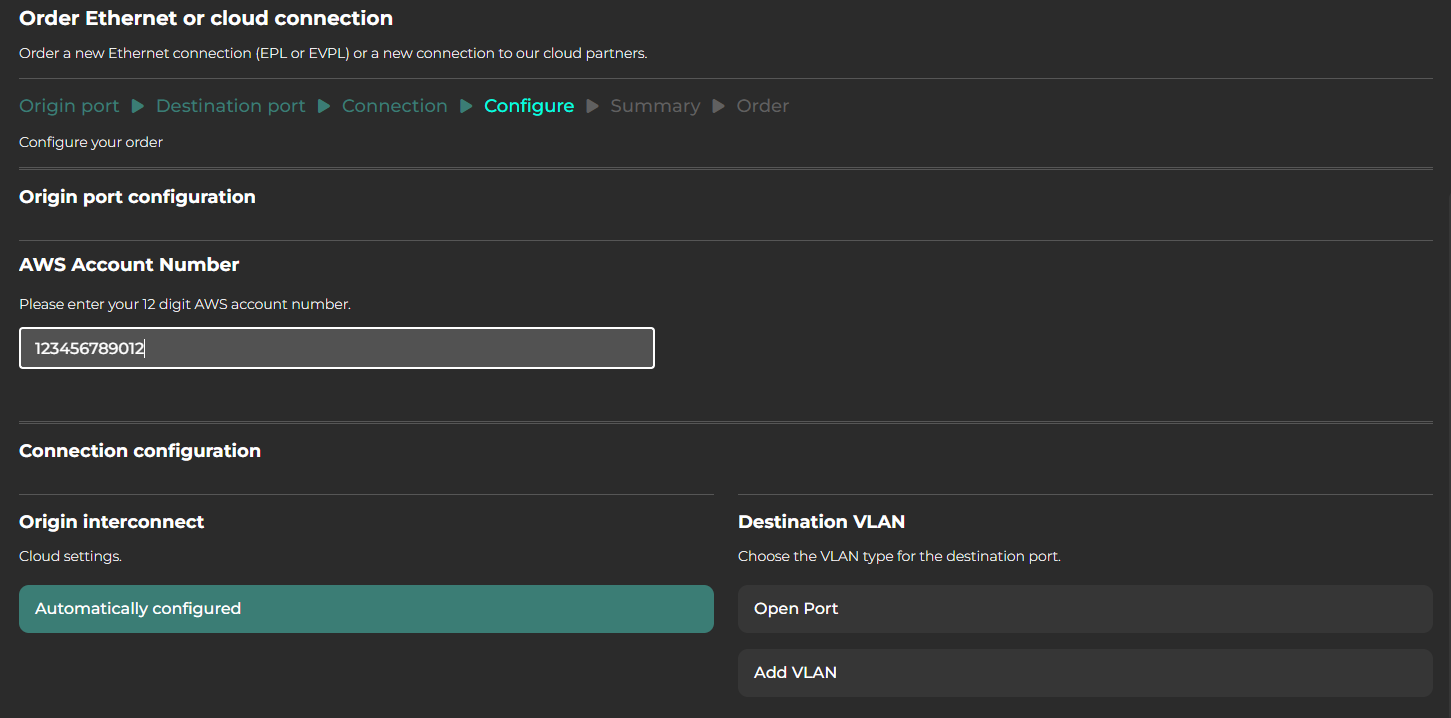Navigate to the Connection step
This screenshot has width=1451, height=718.
pyautogui.click(x=394, y=106)
